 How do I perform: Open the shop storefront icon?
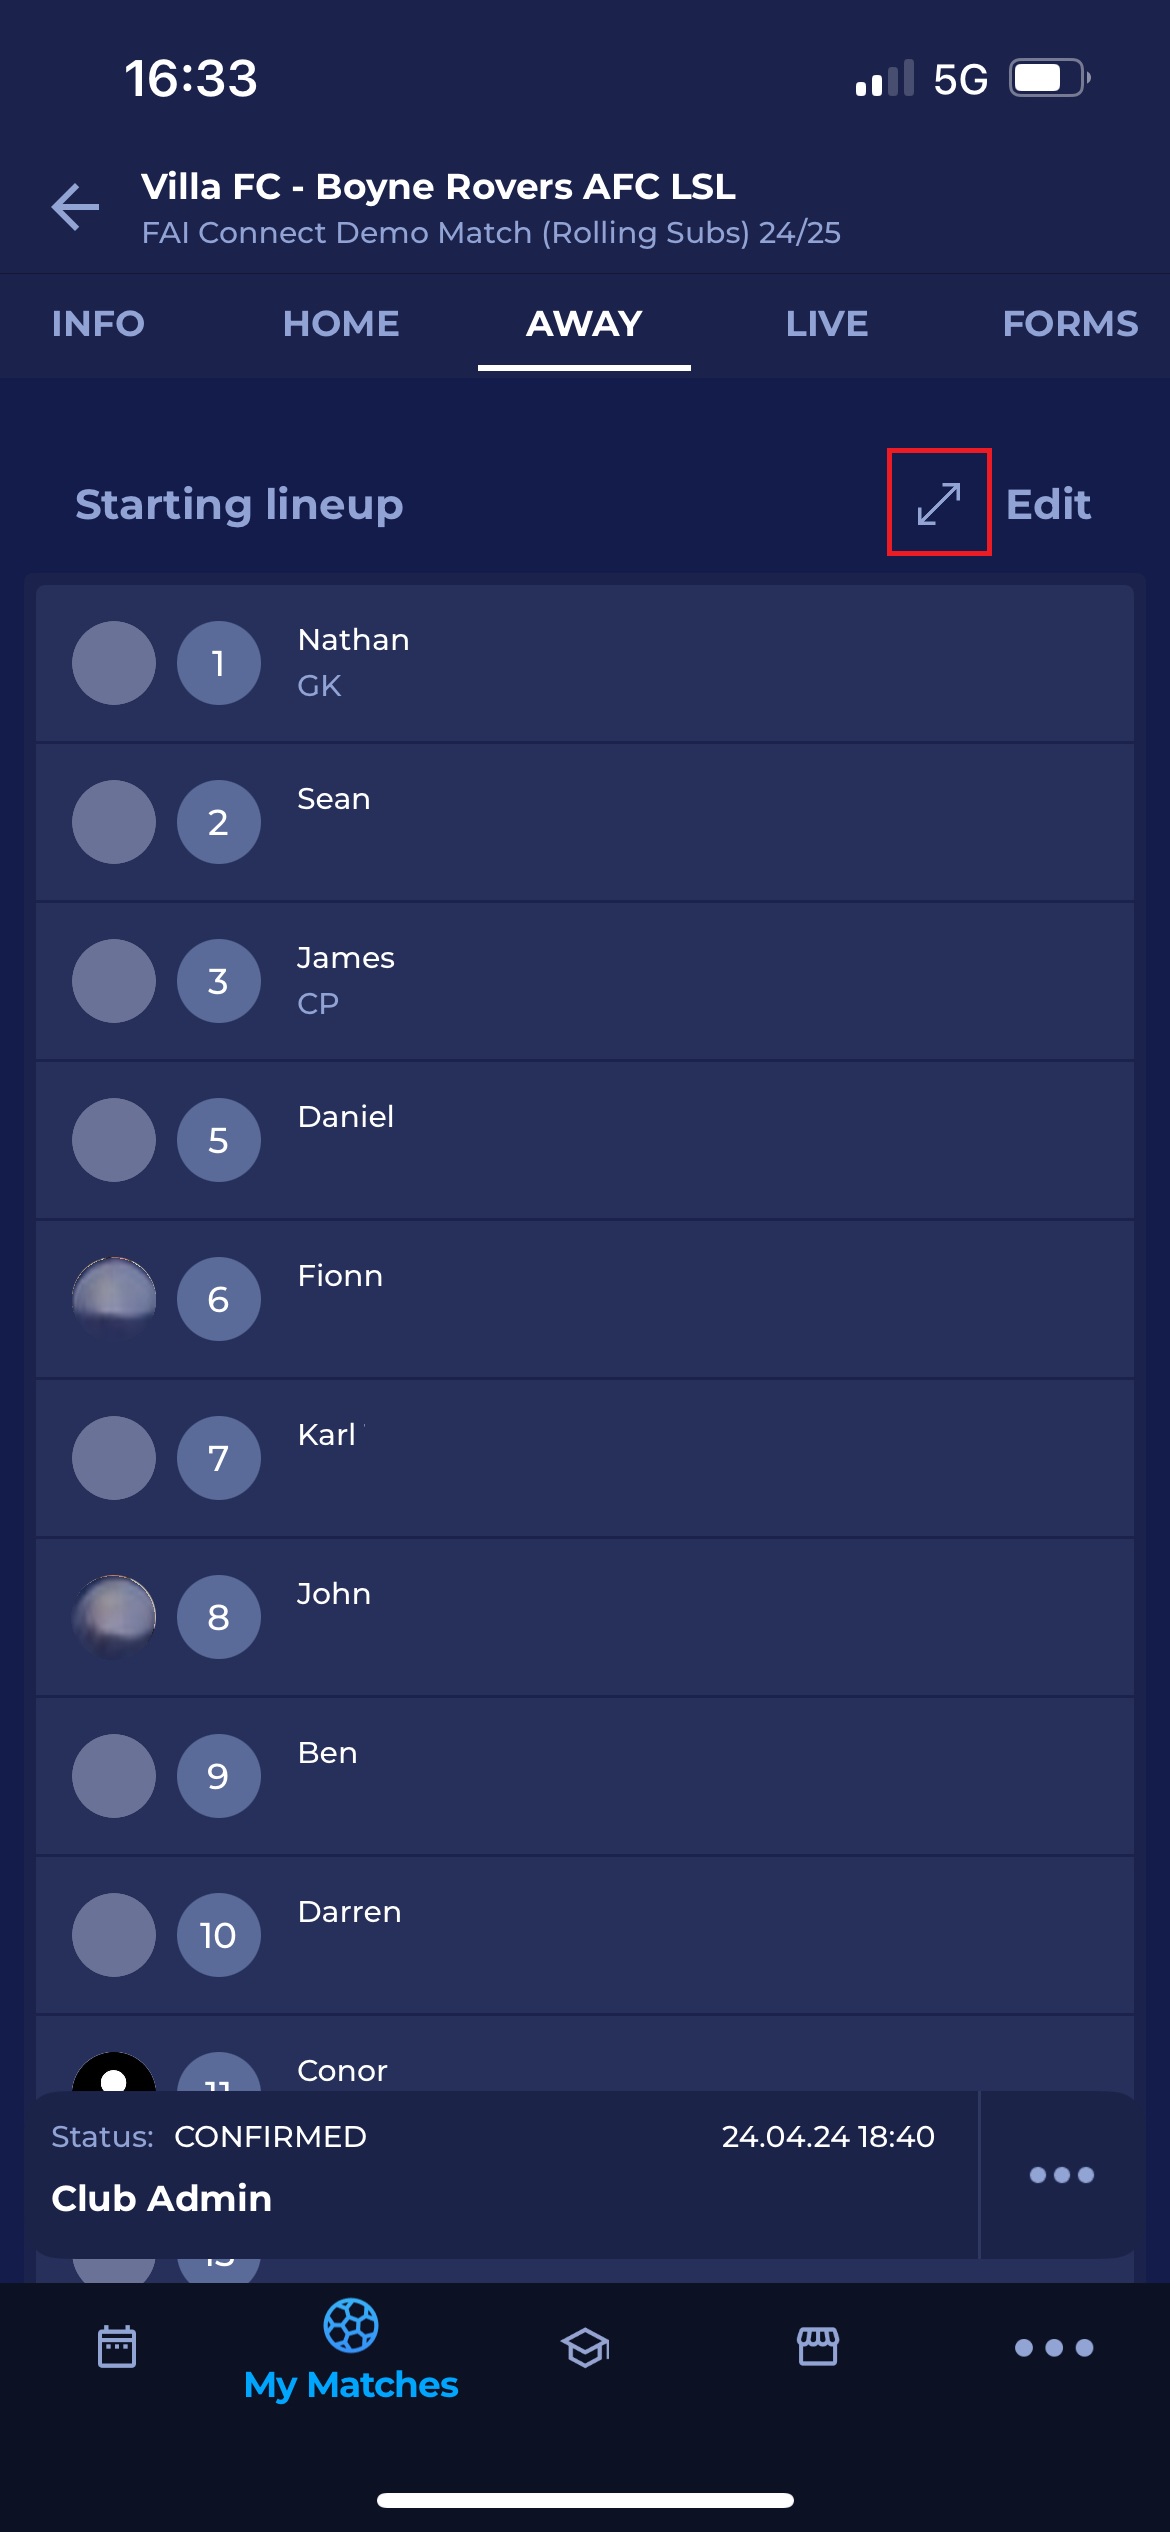coord(817,2347)
